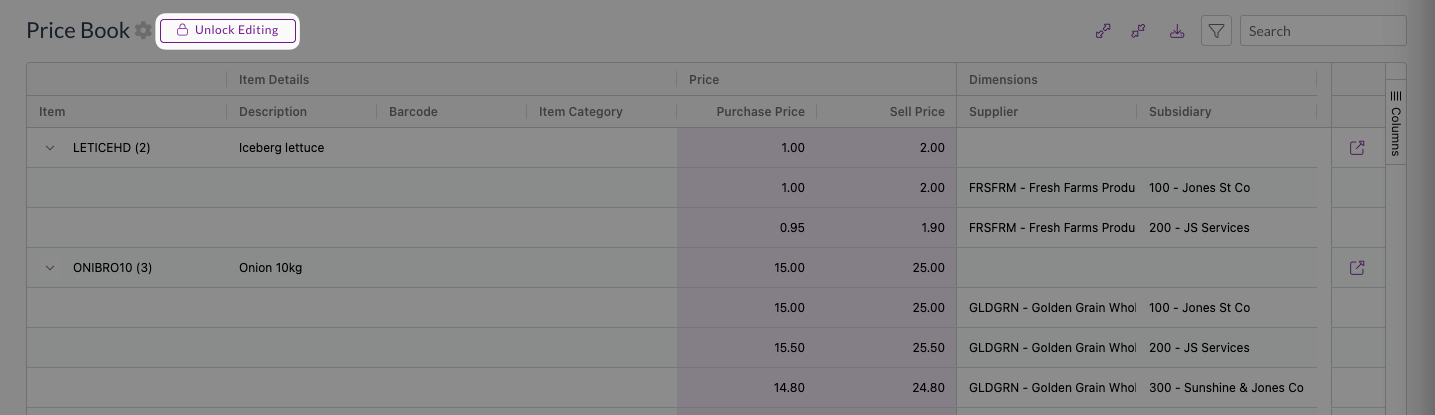Click the Item Category column header
The height and width of the screenshot is (415, 1435).
(580, 112)
